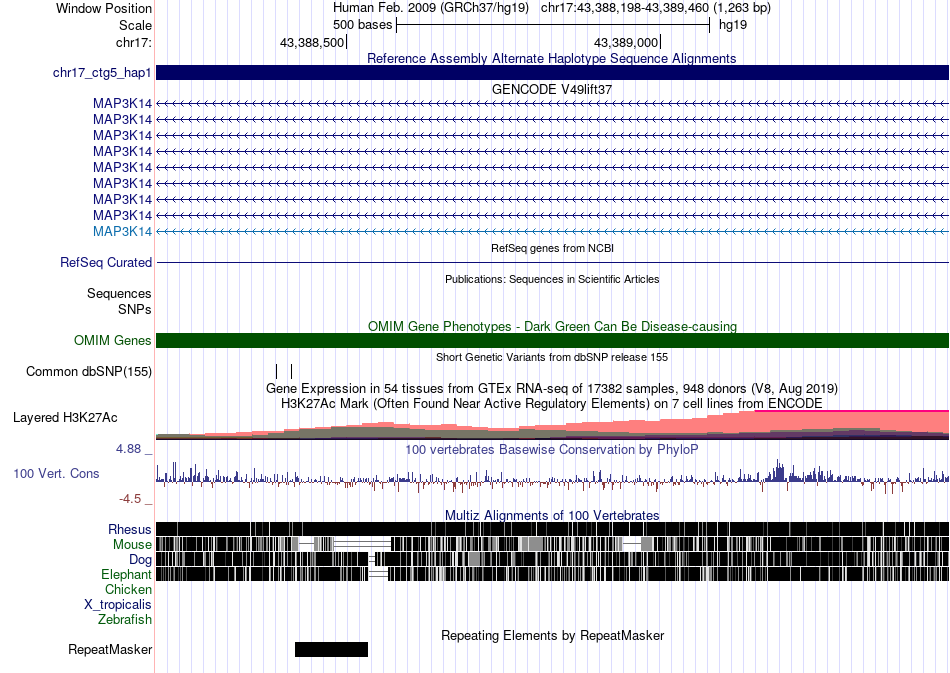This screenshot has width=950, height=673.
Task: Click the GENCODE V49lift37 track title
Action: [x=552, y=89]
